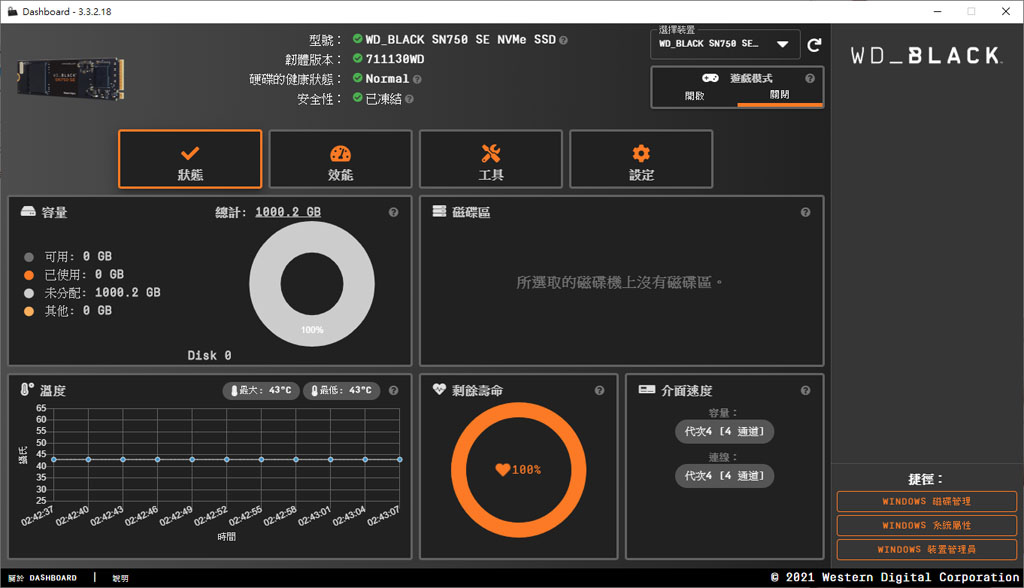Viewport: 1024px width, 588px height.
Task: Click the heart icon beside 剩餘壽命
Action: tap(439, 389)
